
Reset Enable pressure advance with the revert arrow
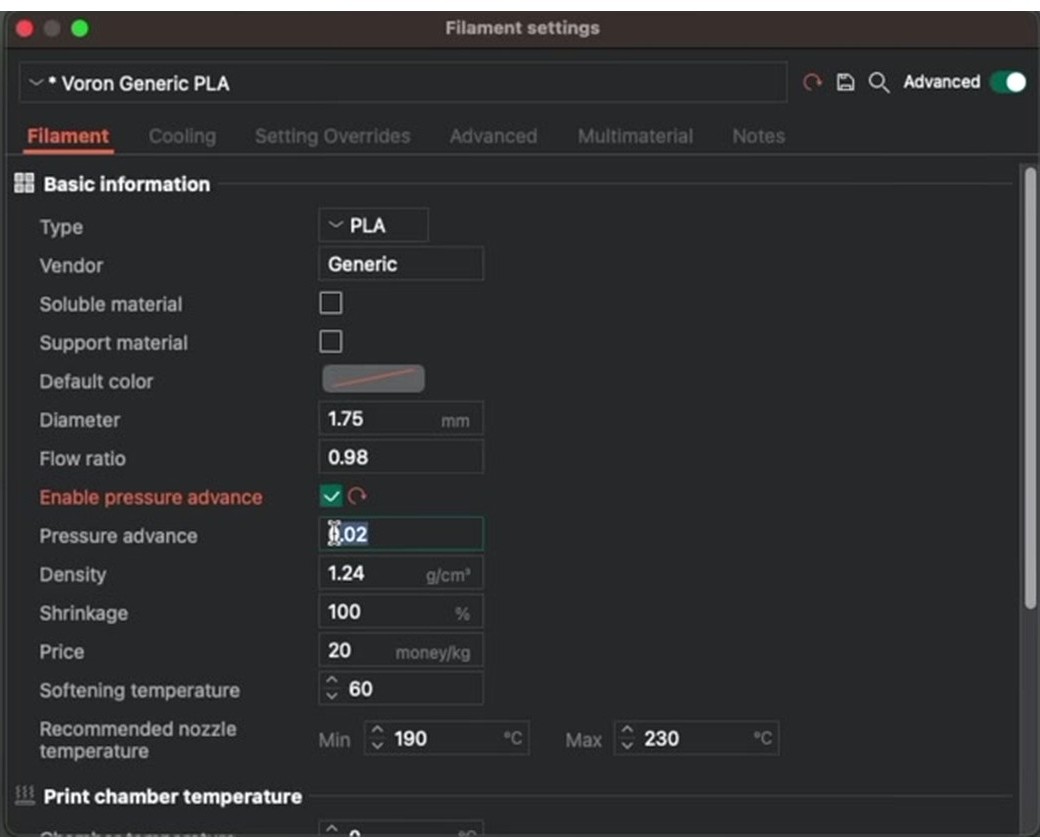(x=357, y=496)
